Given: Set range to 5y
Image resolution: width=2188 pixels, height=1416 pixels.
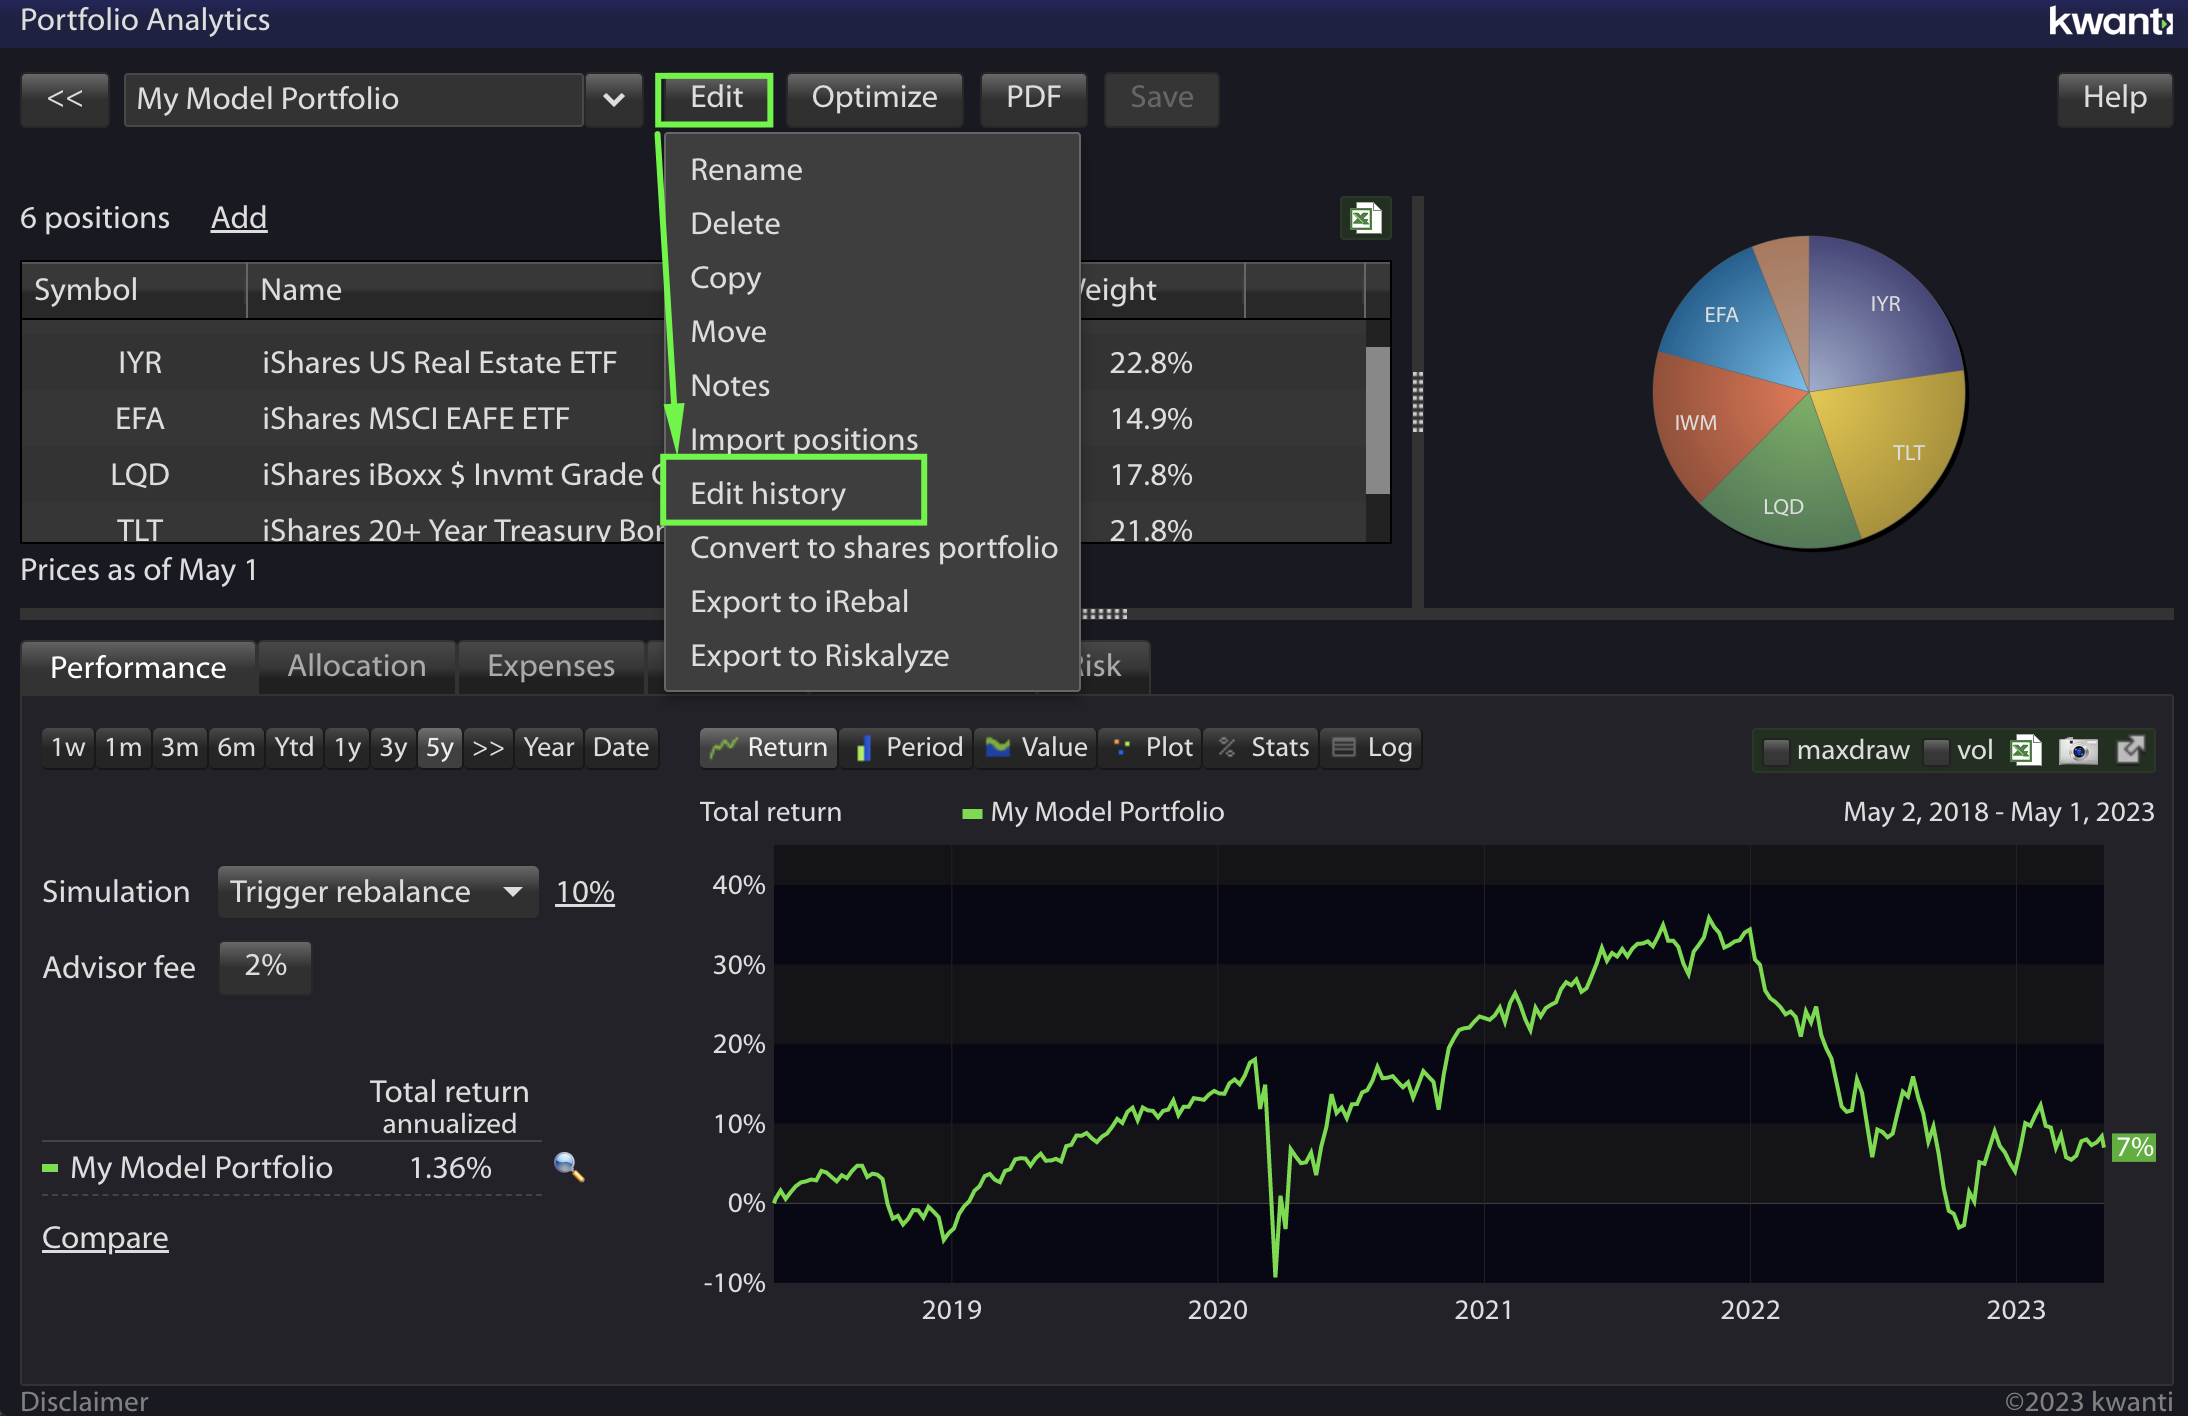Looking at the screenshot, I should (440, 747).
